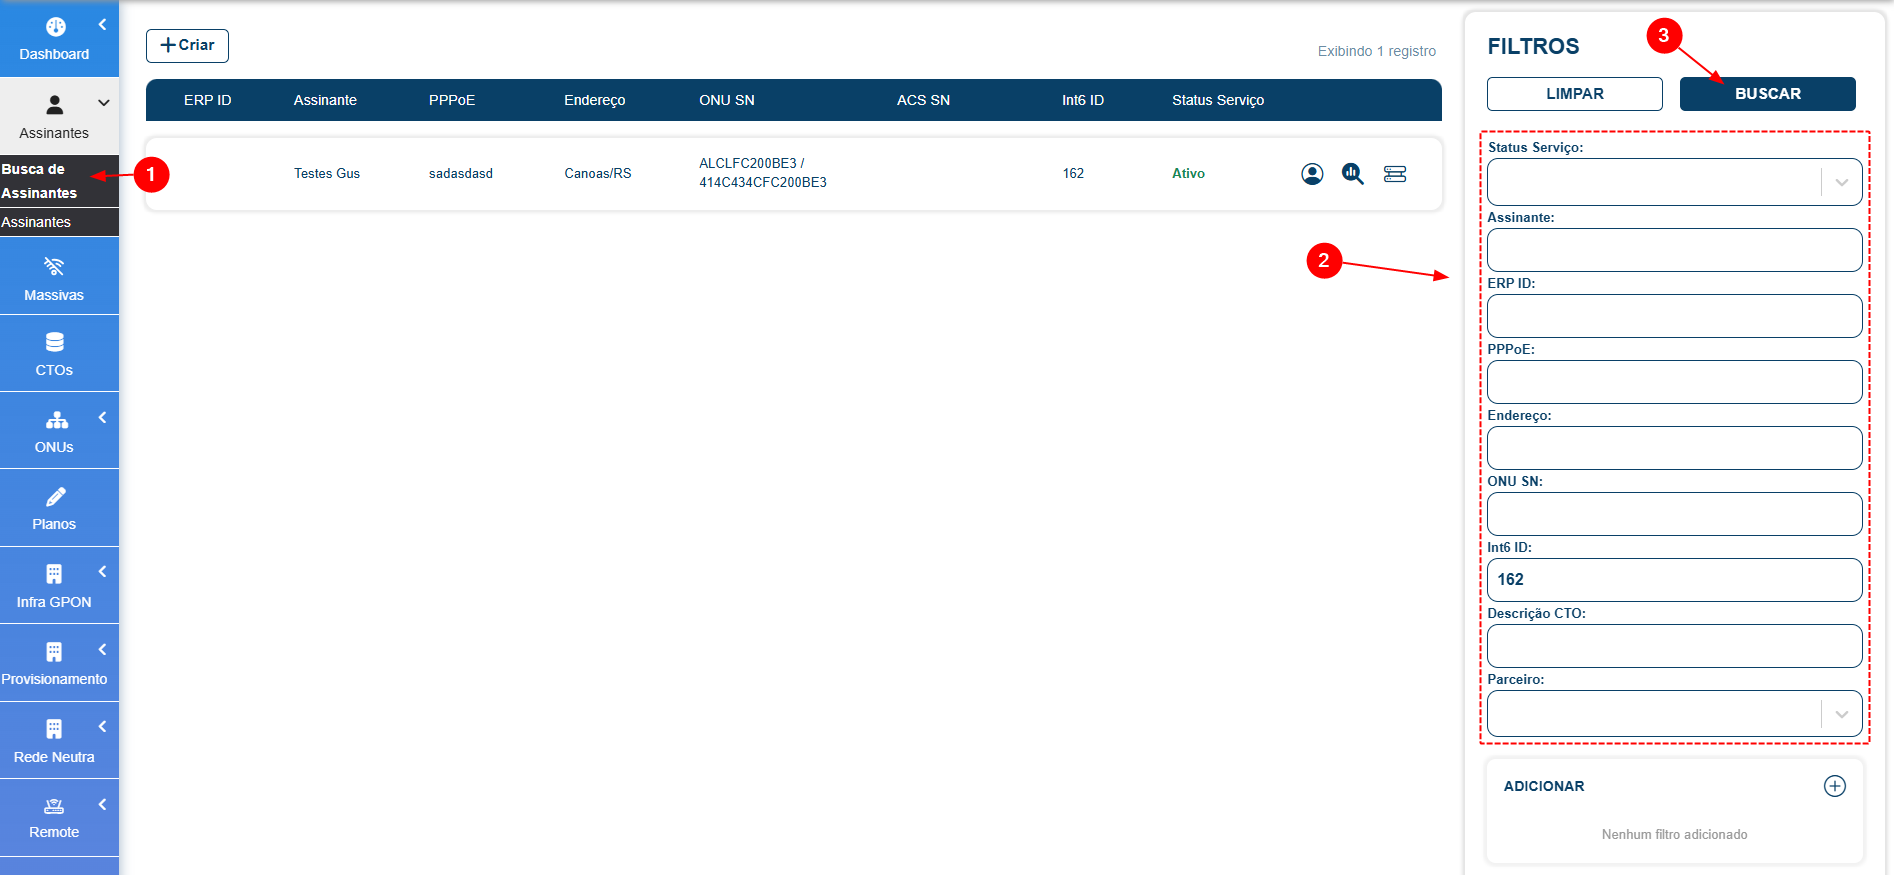The width and height of the screenshot is (1894, 875).
Task: Expand the Status Serviço dropdown
Action: tap(1840, 182)
